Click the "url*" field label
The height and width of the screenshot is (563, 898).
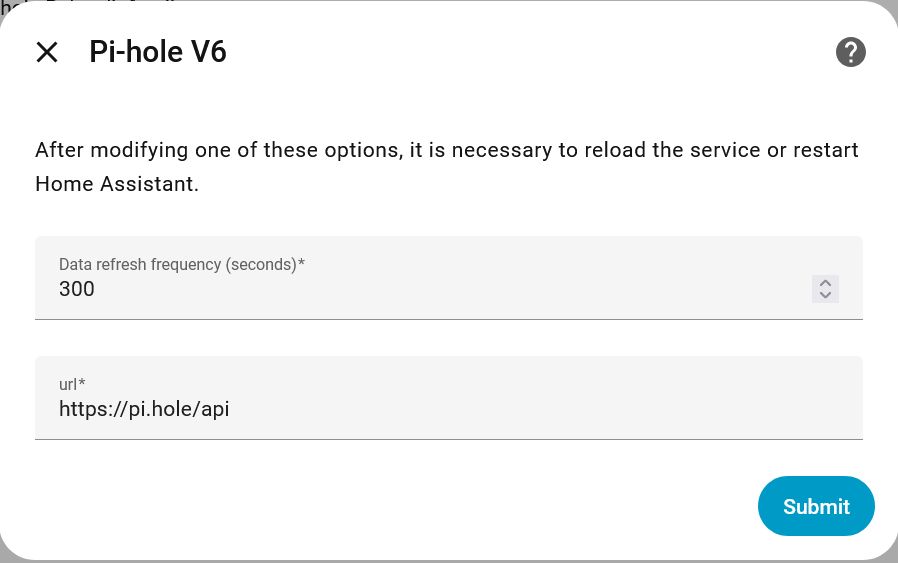(72, 384)
